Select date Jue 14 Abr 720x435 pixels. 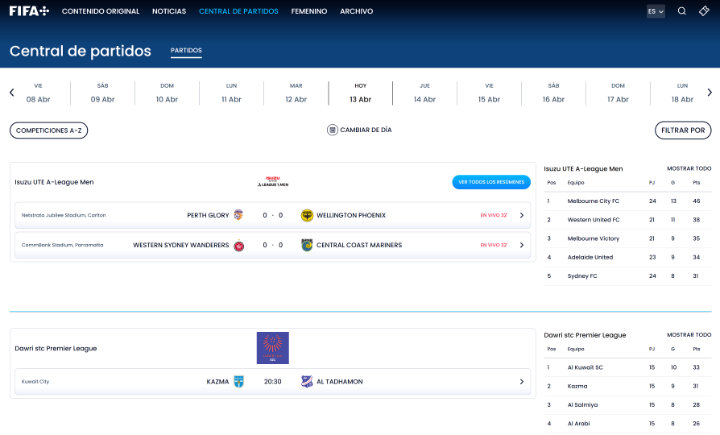tap(424, 92)
